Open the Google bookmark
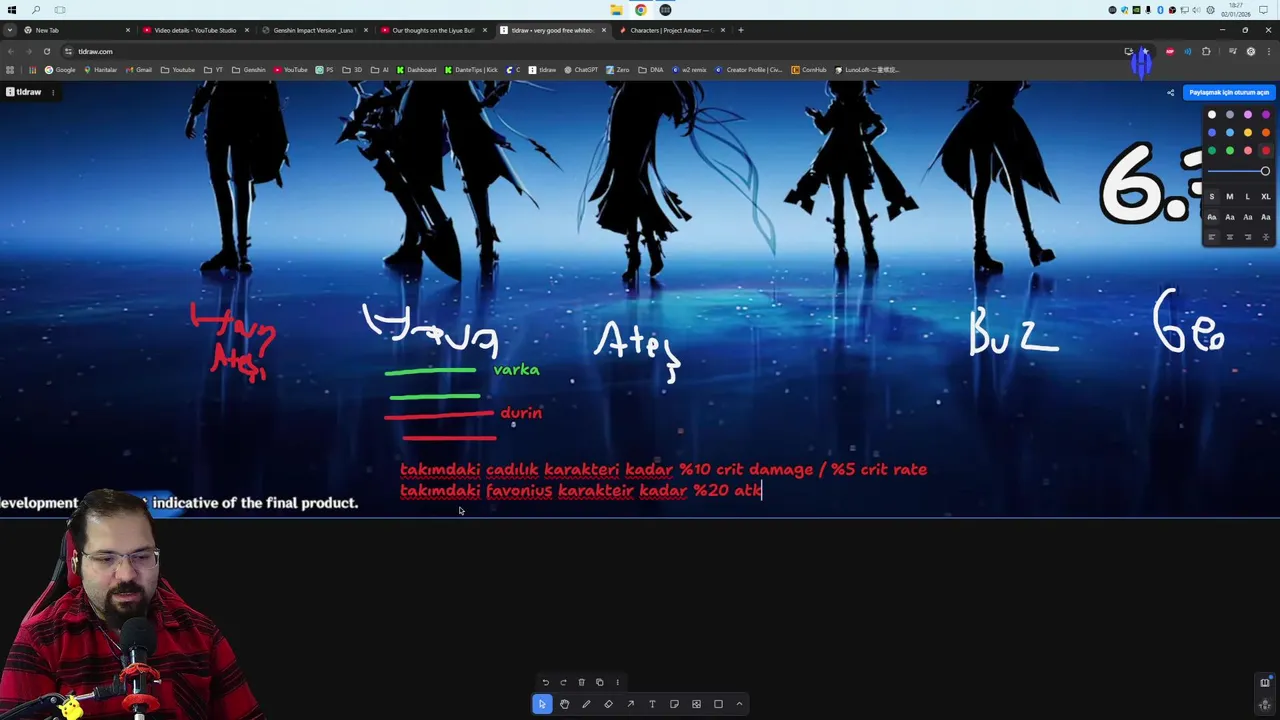 tap(60, 70)
